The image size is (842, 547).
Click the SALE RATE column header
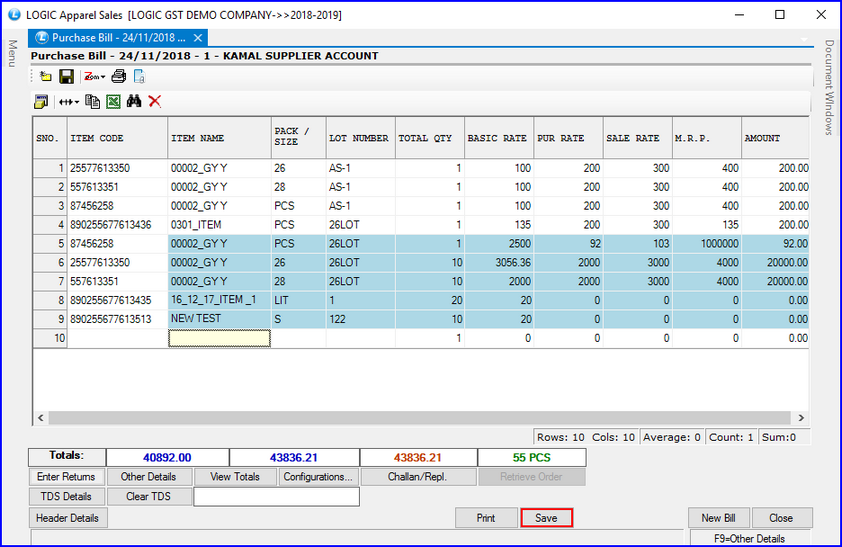[x=637, y=138]
